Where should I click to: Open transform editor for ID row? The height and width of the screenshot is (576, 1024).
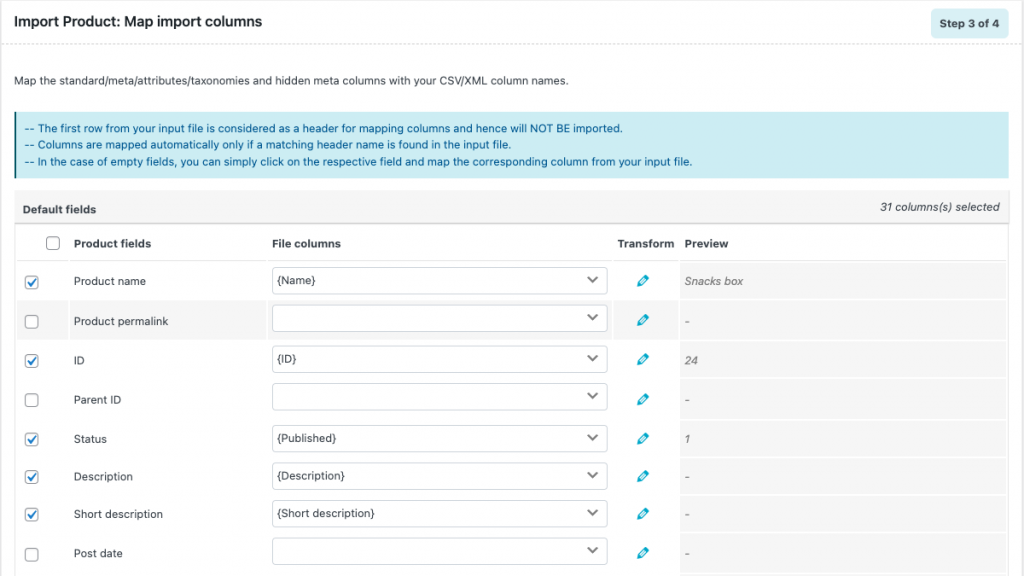(643, 359)
